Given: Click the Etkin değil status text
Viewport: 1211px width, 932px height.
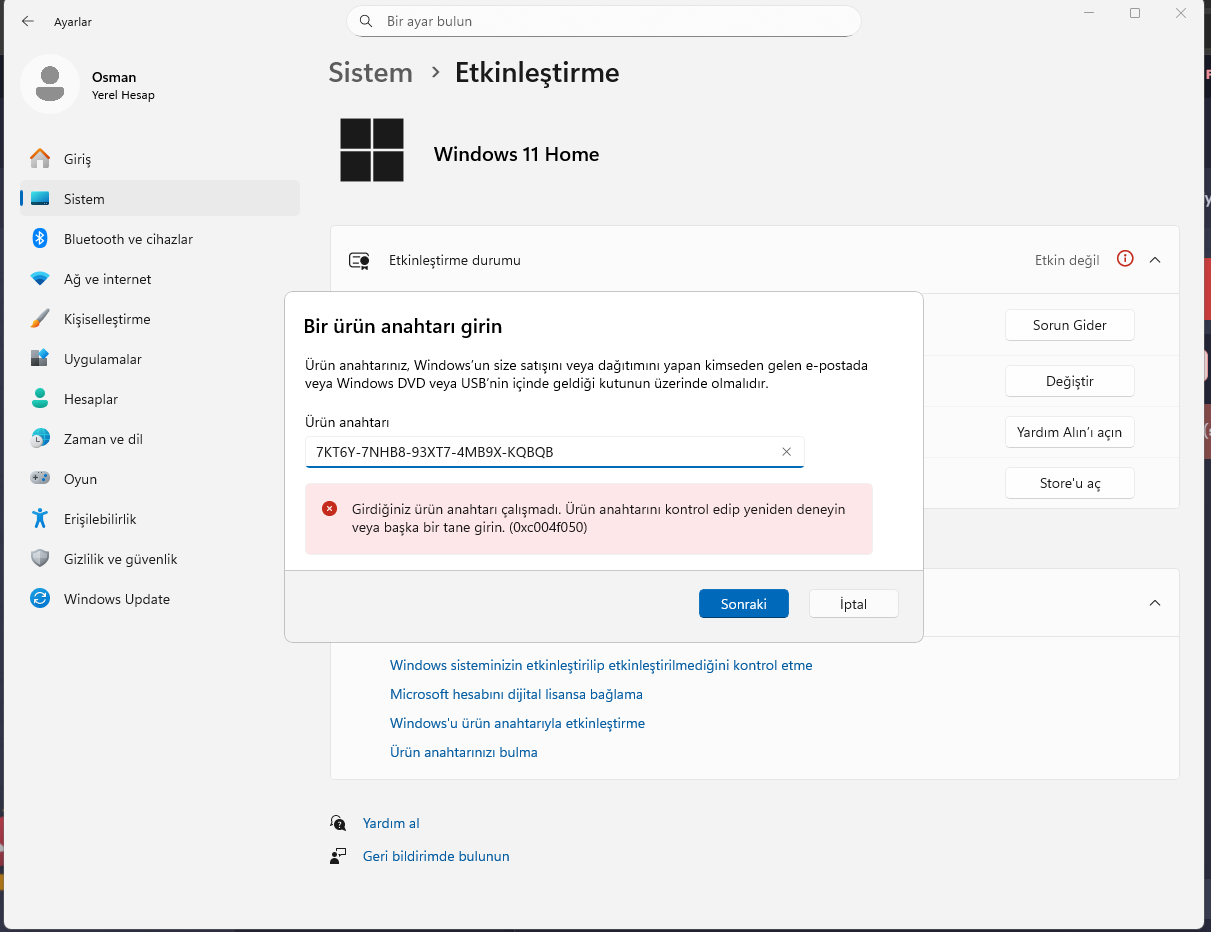Looking at the screenshot, I should pos(1067,260).
